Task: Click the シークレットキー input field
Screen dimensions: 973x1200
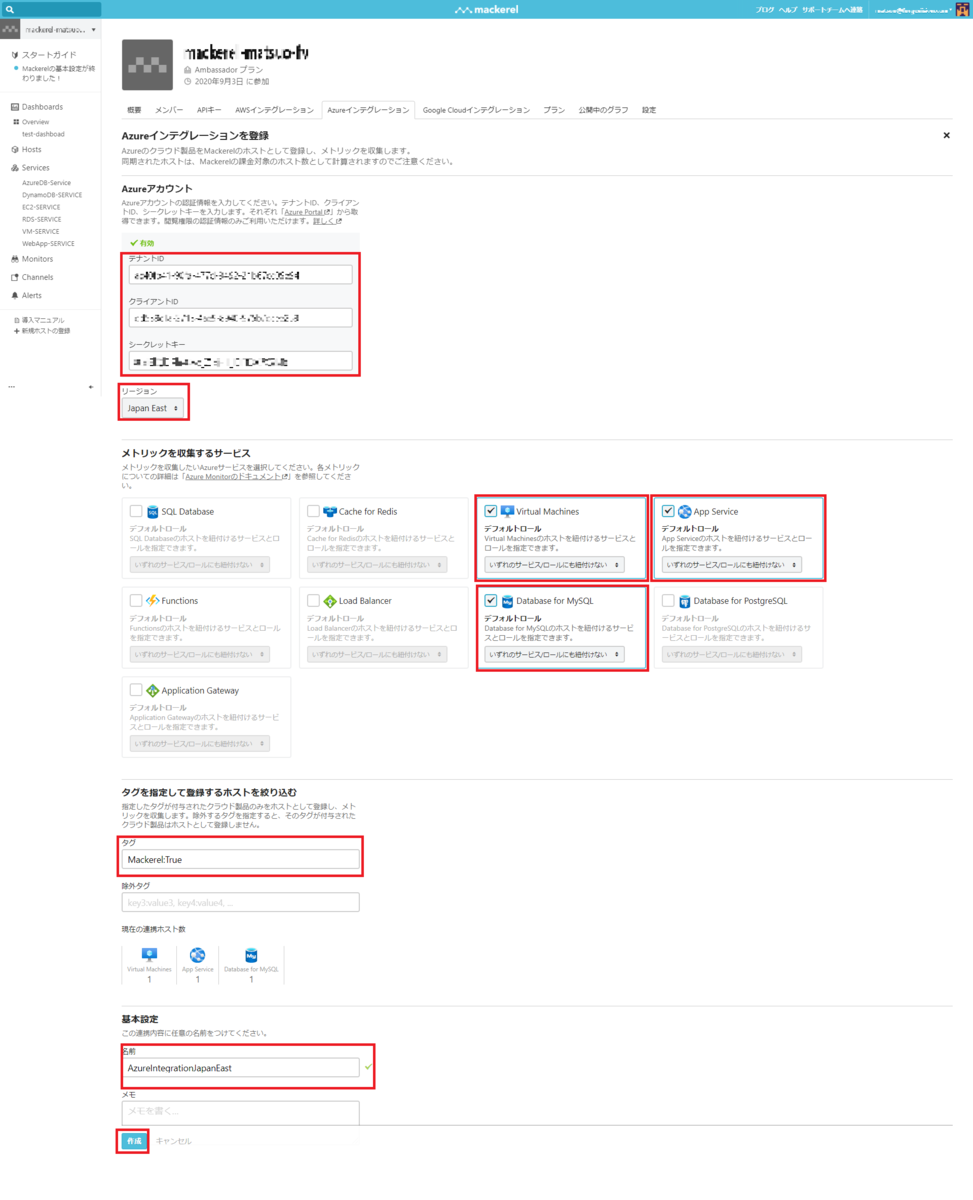Action: 240,361
